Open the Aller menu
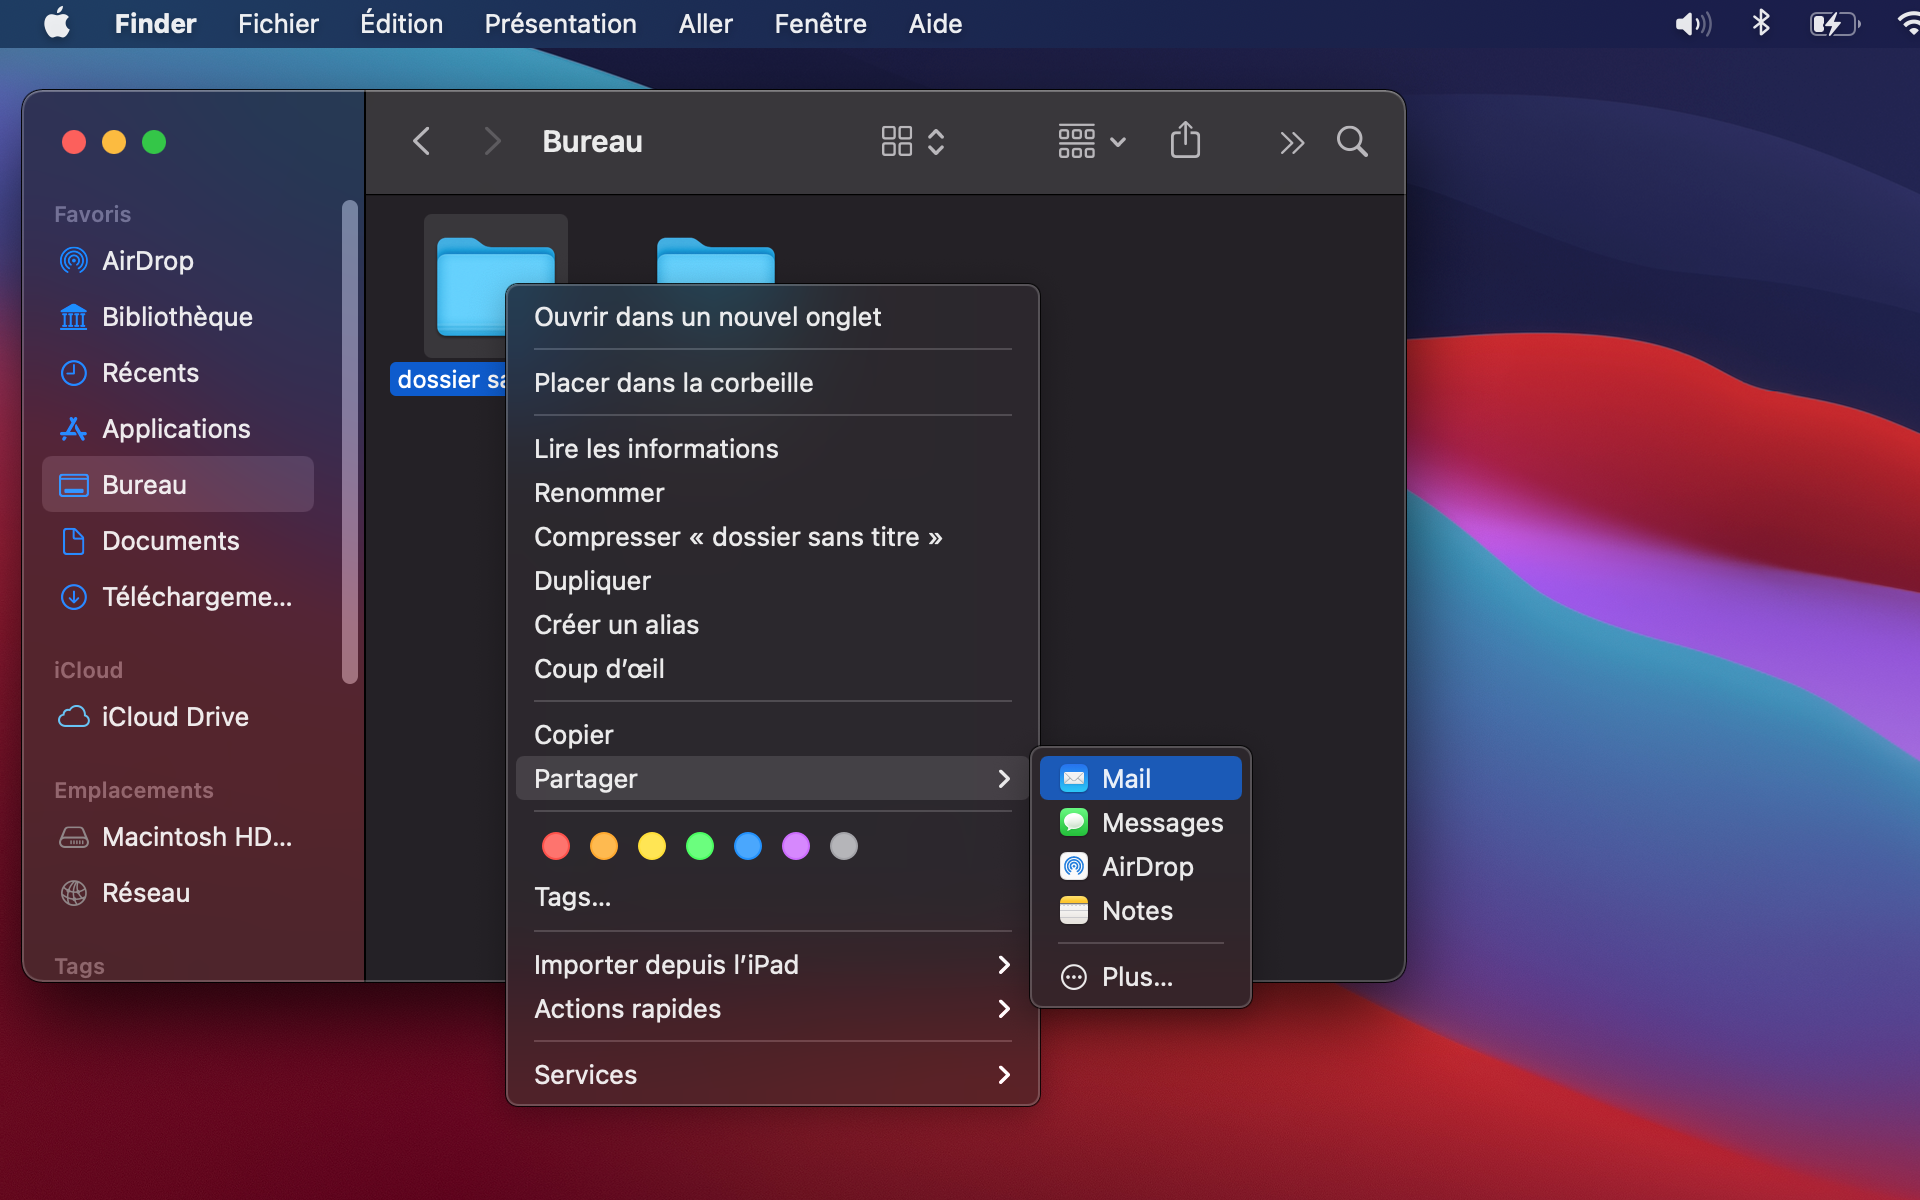Image resolution: width=1920 pixels, height=1200 pixels. coord(705,24)
